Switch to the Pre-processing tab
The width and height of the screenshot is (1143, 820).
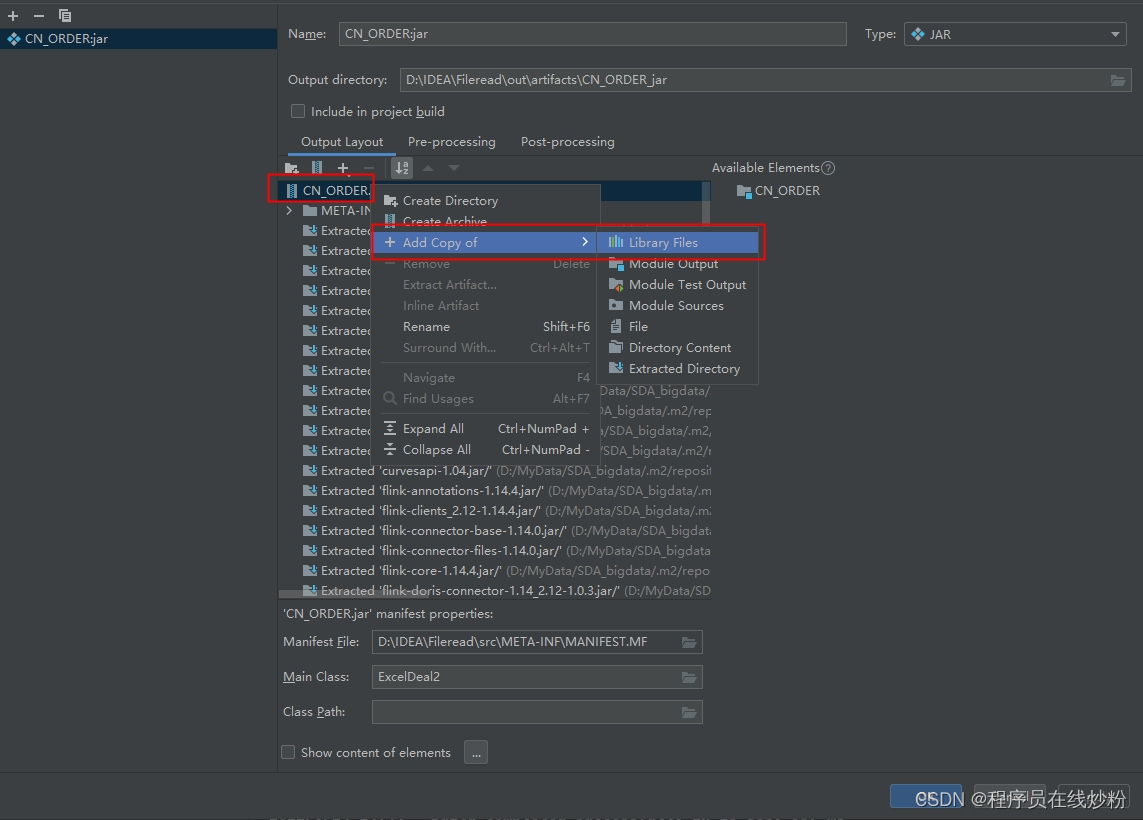click(x=451, y=142)
